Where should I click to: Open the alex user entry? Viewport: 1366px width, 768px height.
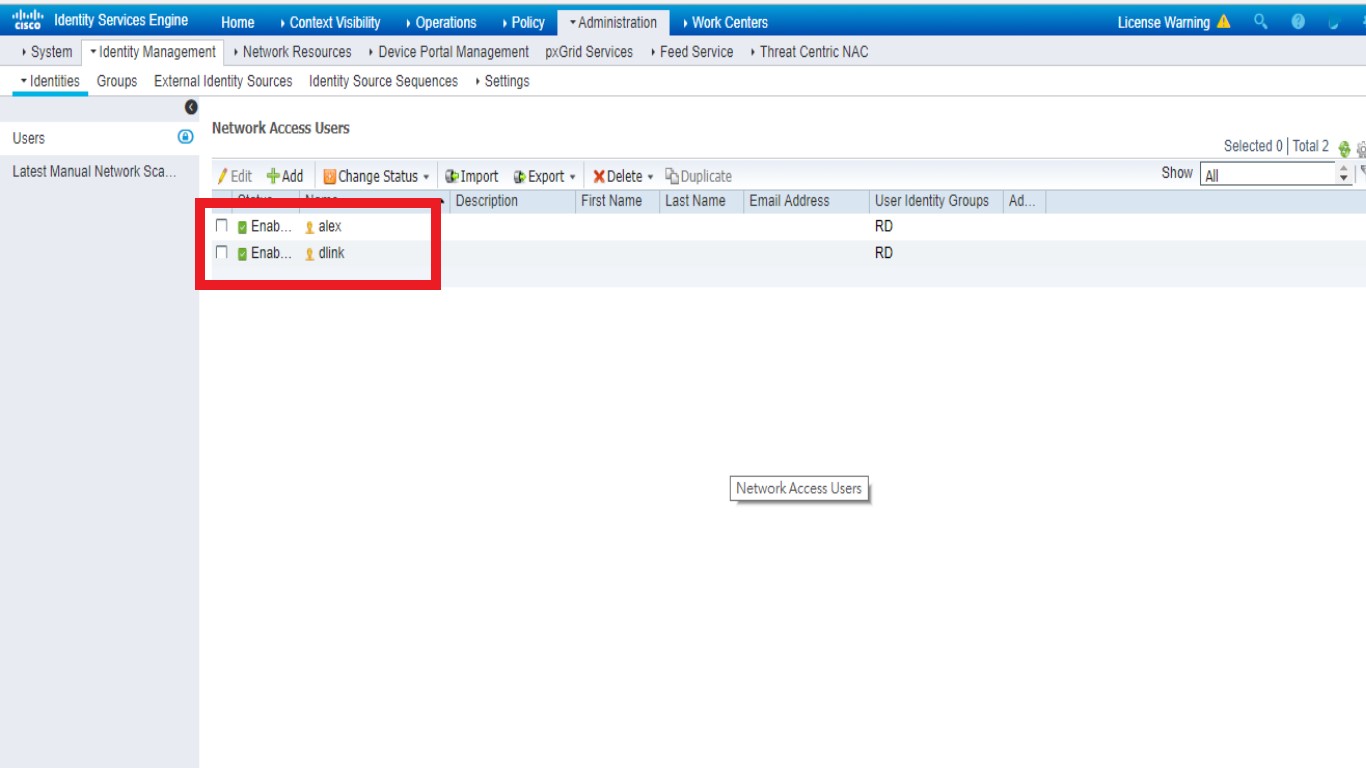tap(330, 227)
